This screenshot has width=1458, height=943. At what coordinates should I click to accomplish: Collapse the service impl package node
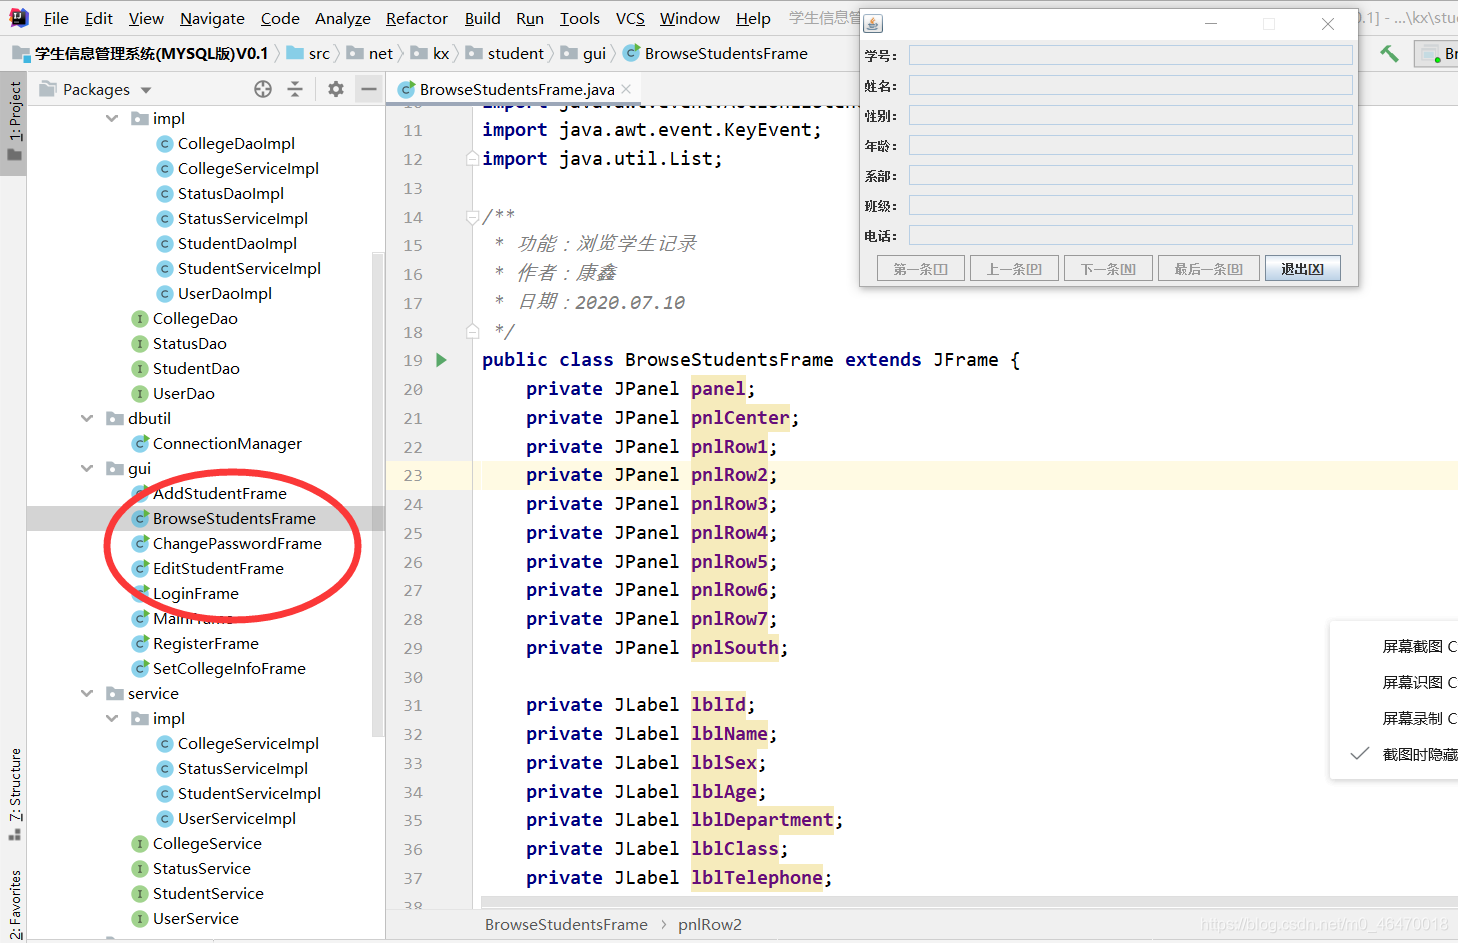pyautogui.click(x=112, y=718)
